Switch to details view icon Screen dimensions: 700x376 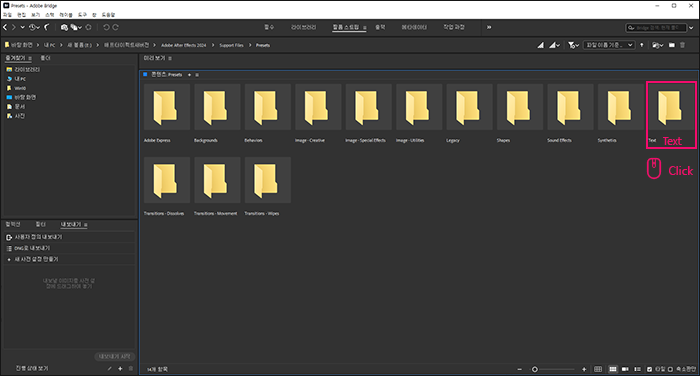[625, 369]
